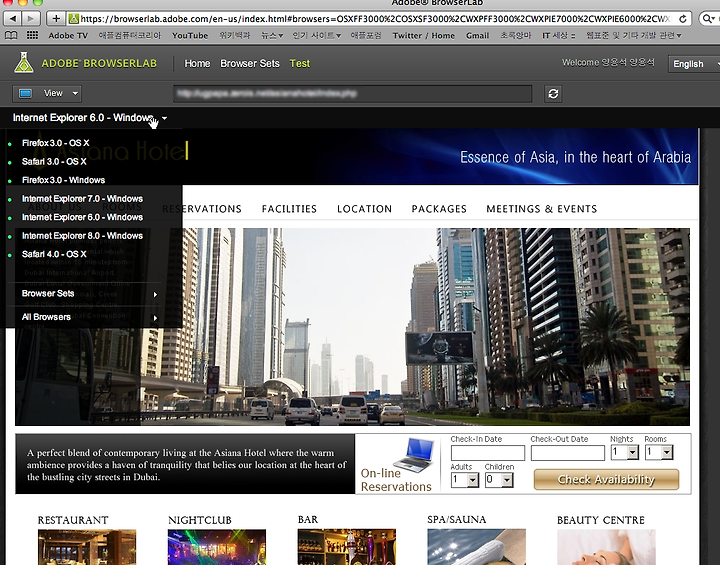Image resolution: width=720 pixels, height=565 pixels.
Task: Expand the All Browsers submenu
Action: (90, 317)
